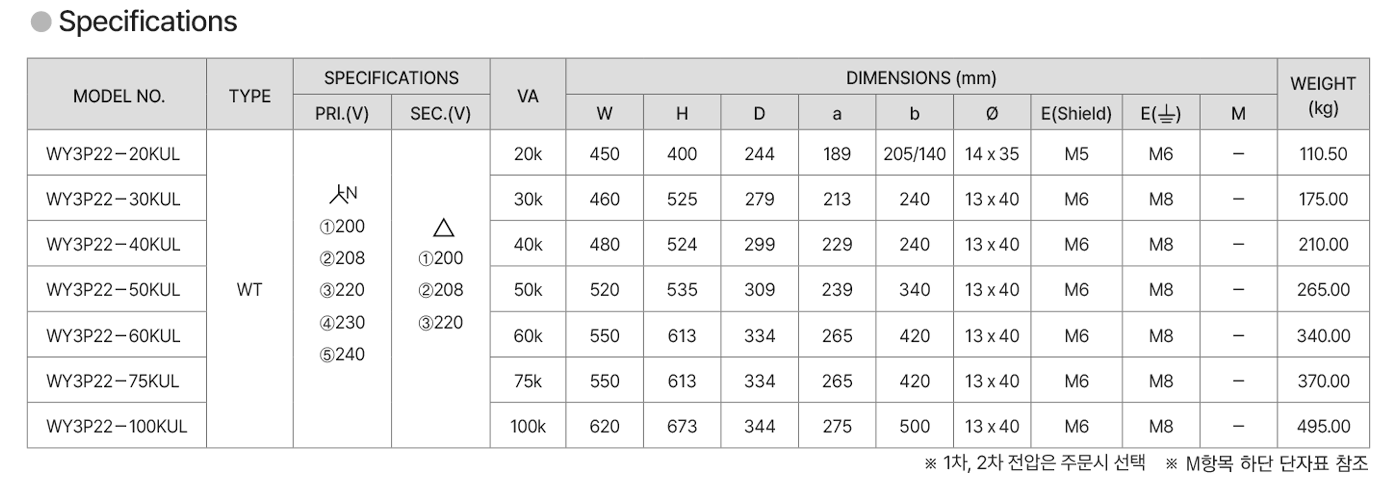Choose primary voltage option ⑤240
The height and width of the screenshot is (482, 1397).
click(342, 355)
